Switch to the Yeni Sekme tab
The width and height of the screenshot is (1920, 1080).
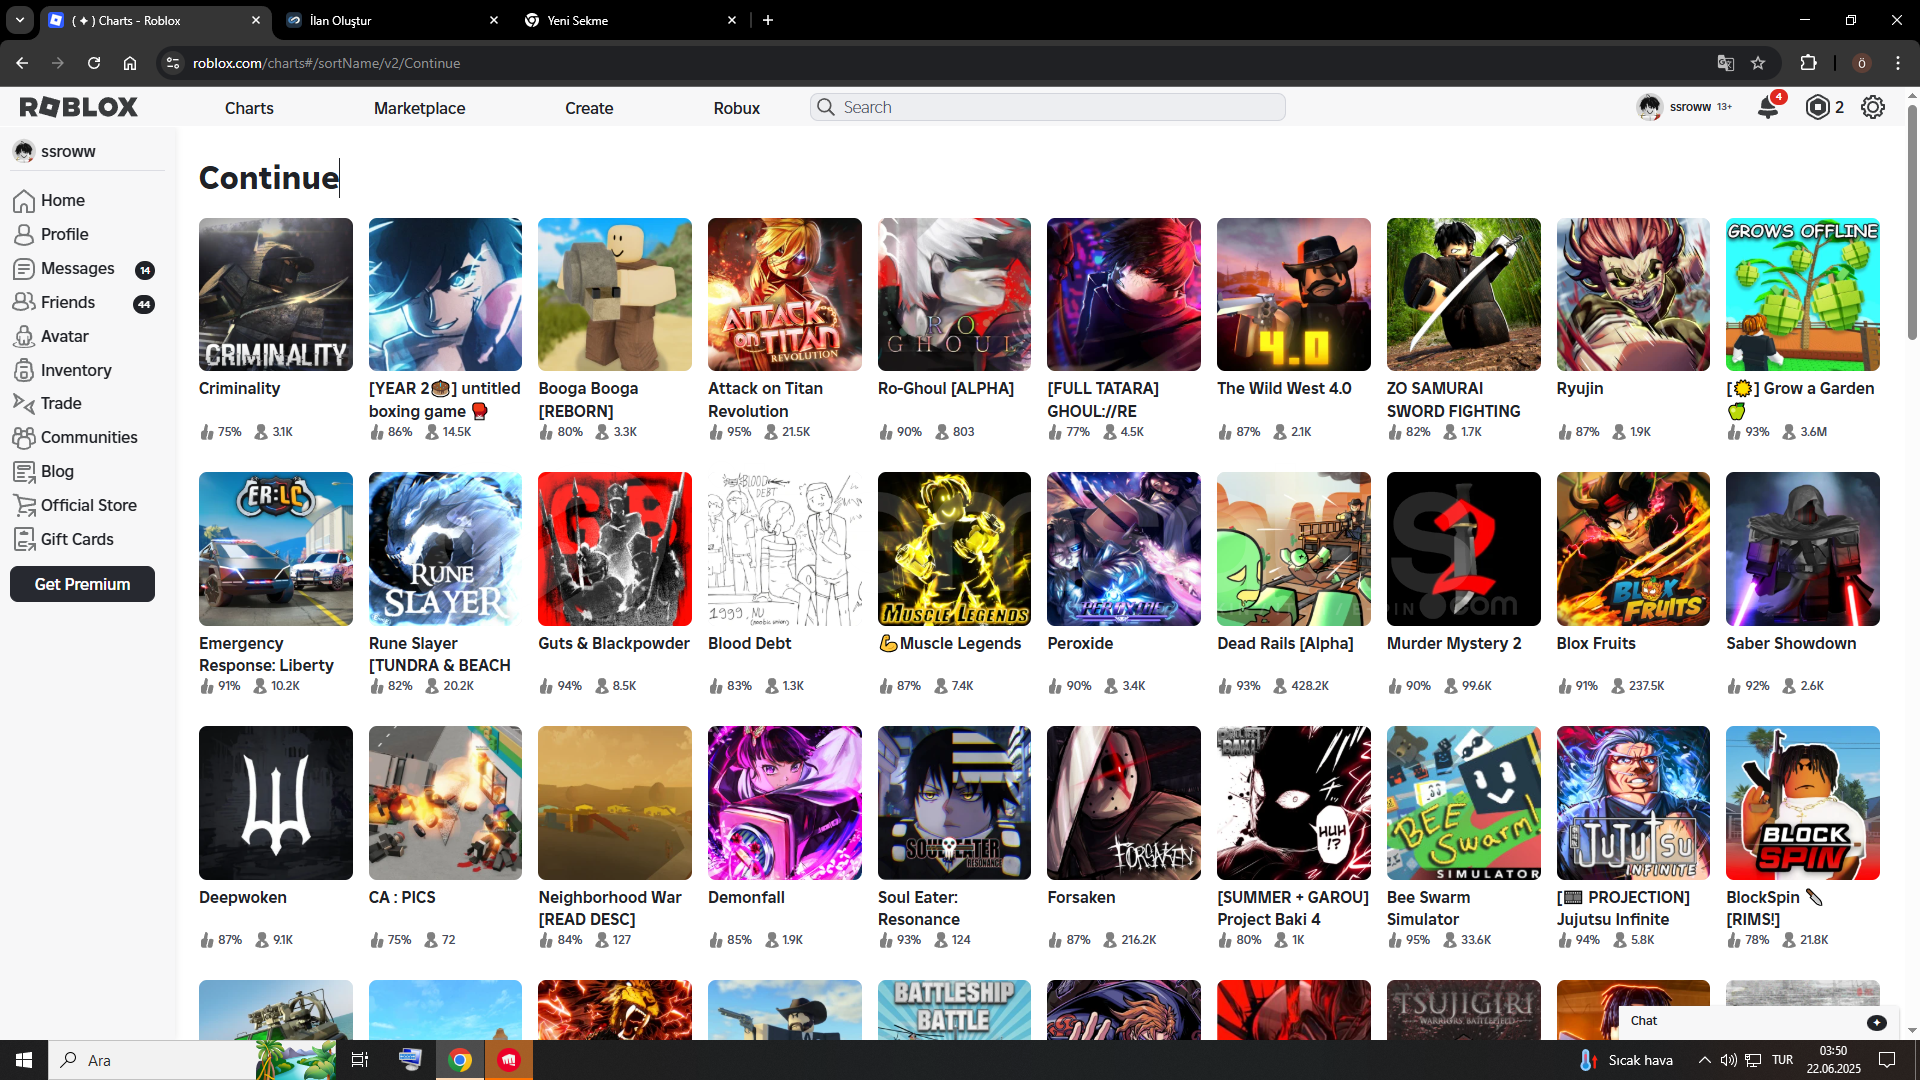coord(629,20)
